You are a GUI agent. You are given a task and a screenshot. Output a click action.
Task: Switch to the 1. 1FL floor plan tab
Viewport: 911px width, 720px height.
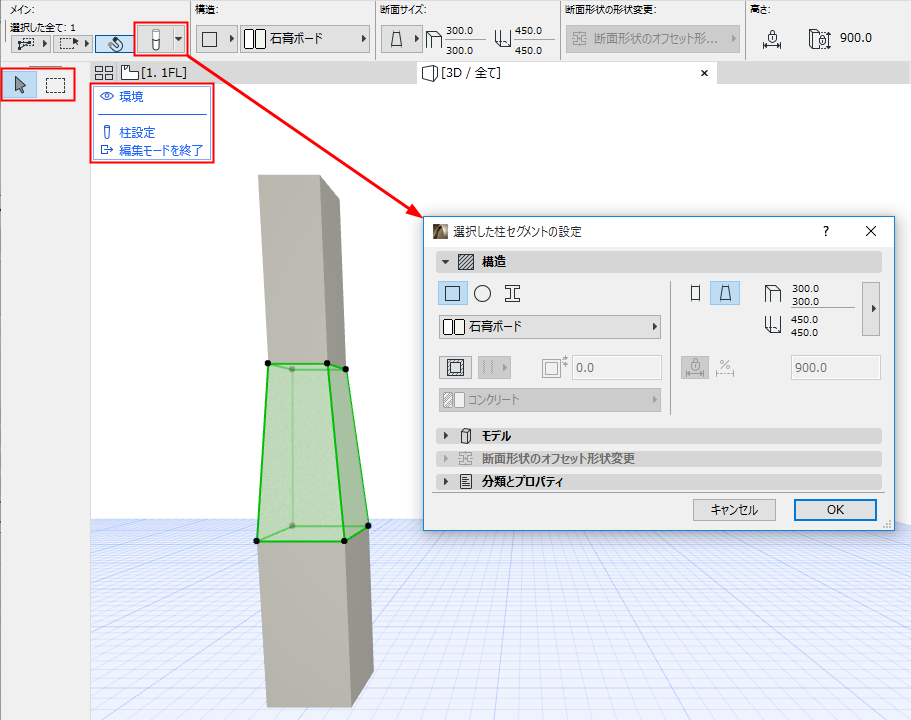(154, 73)
